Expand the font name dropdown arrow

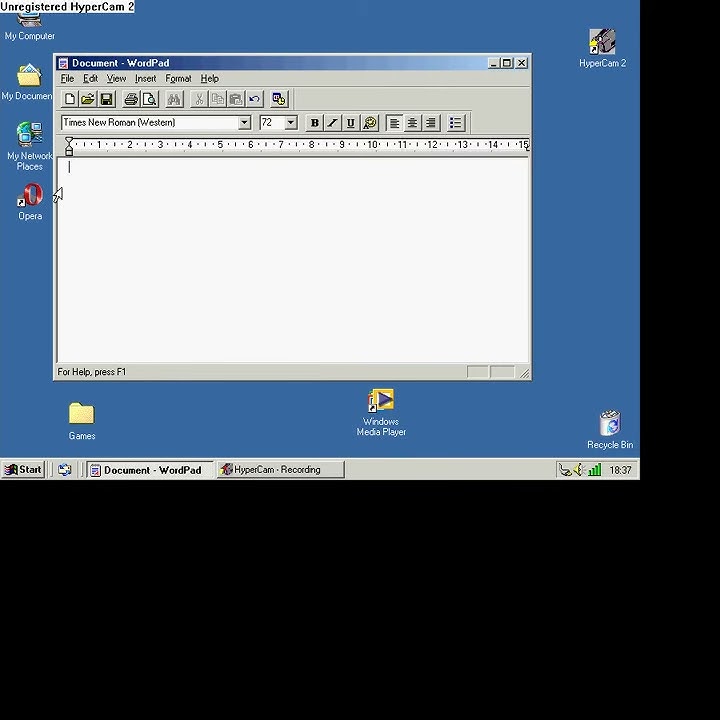pos(244,123)
